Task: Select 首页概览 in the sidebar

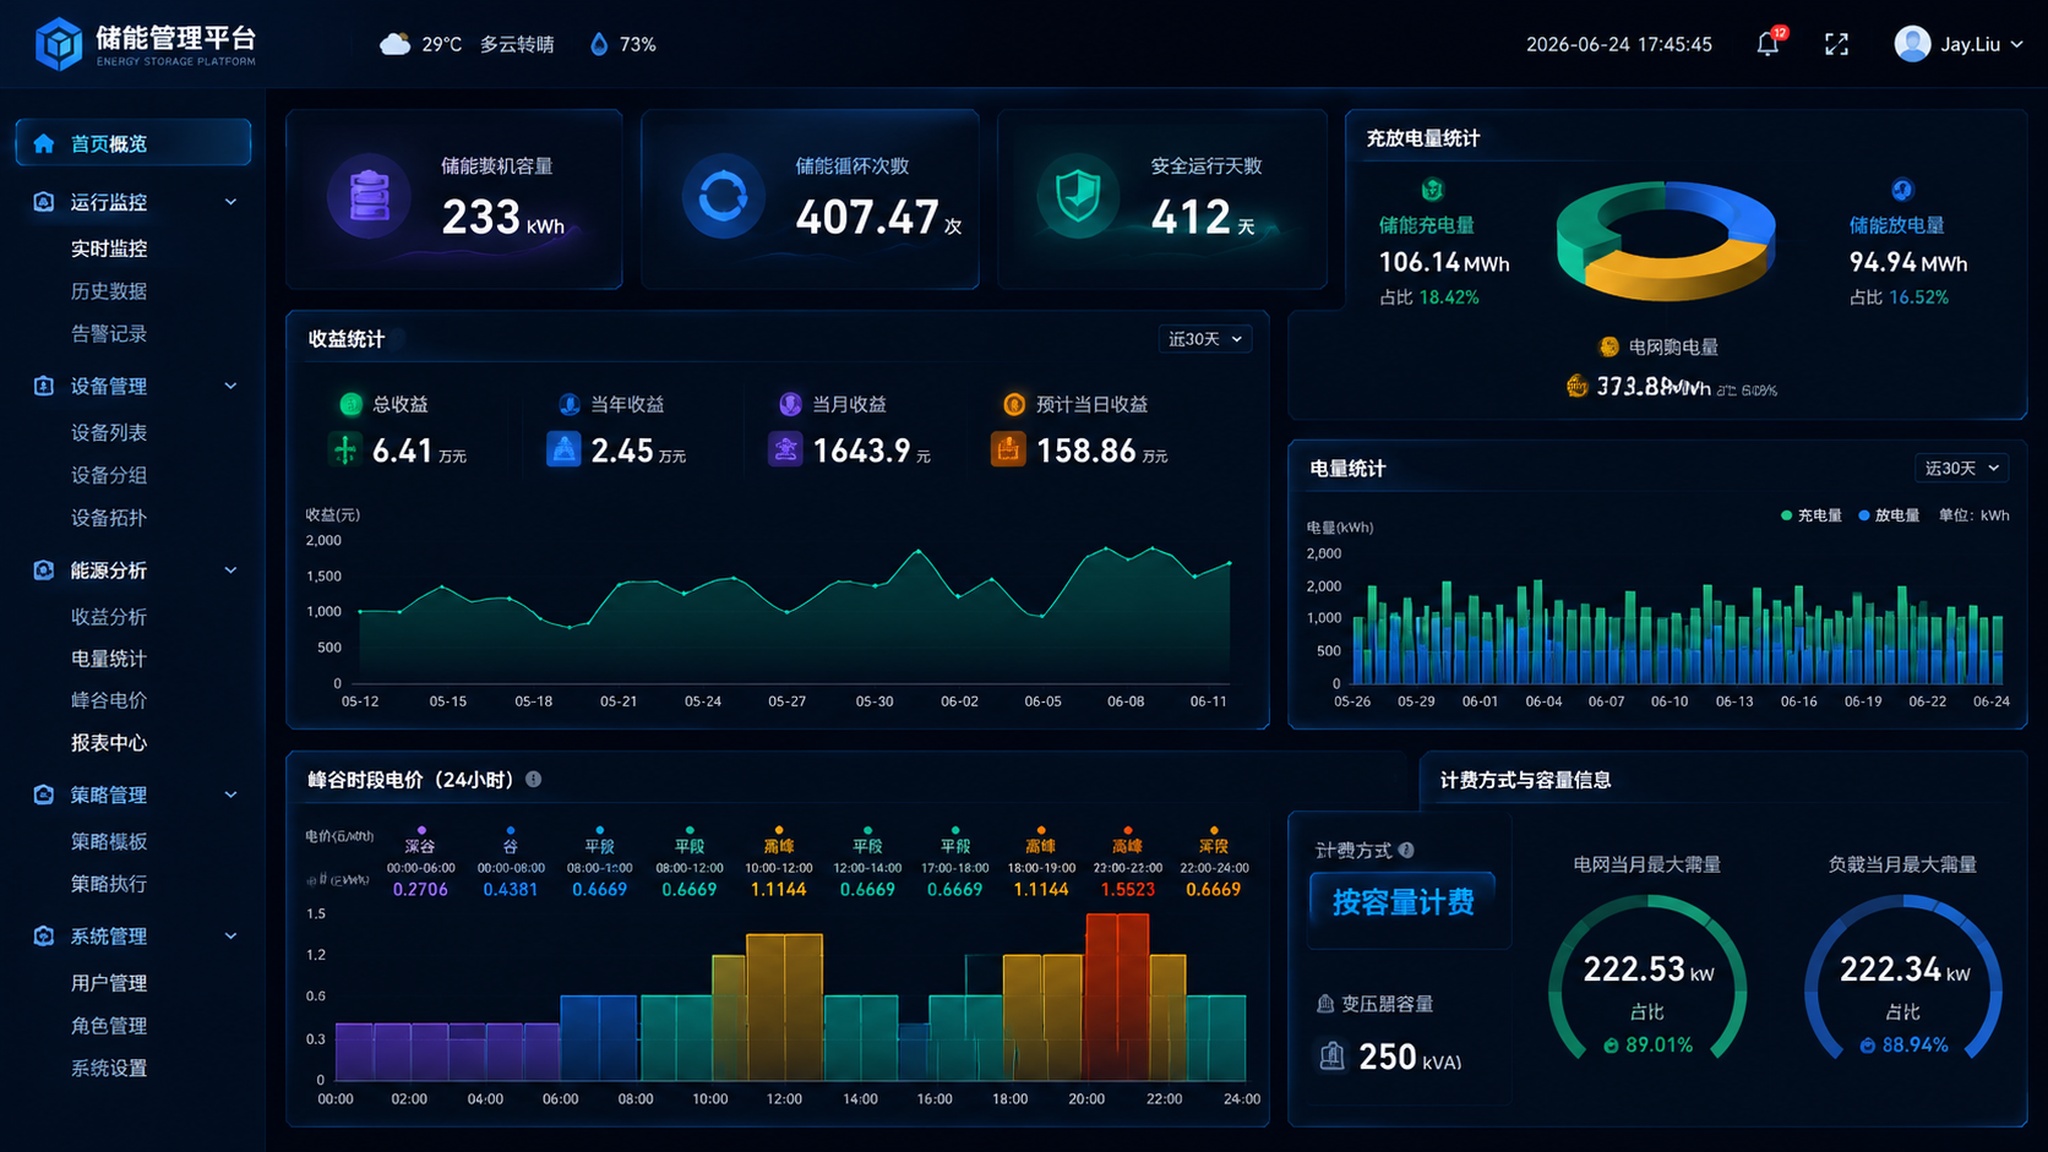Action: pos(134,143)
